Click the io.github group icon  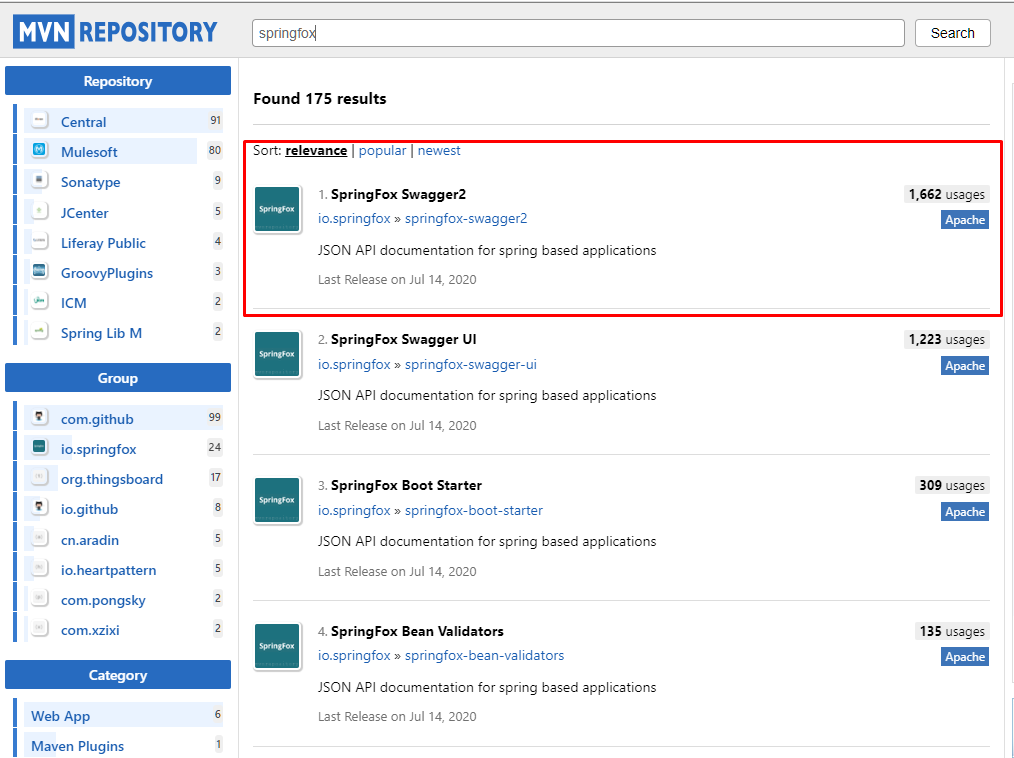pos(39,507)
